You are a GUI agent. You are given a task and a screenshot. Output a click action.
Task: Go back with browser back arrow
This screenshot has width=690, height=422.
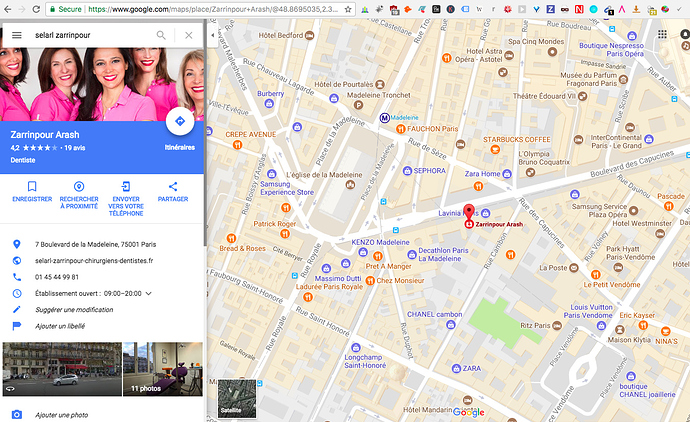pyautogui.click(x=7, y=9)
